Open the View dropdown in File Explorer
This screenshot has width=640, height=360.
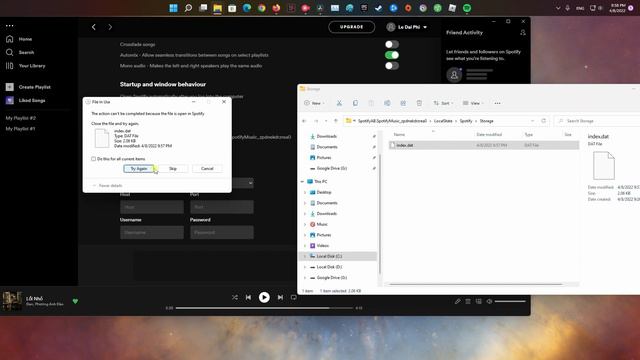pyautogui.click(x=473, y=103)
